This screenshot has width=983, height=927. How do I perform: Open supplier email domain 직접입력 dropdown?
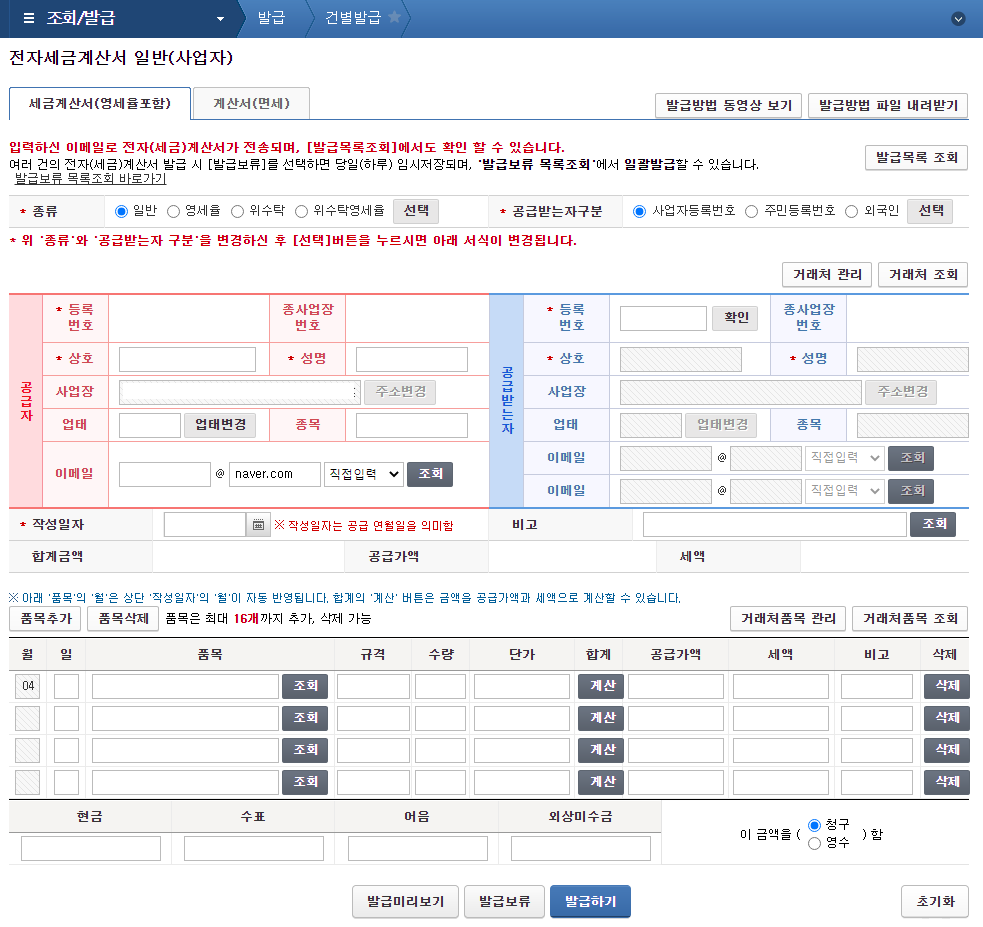coord(364,474)
